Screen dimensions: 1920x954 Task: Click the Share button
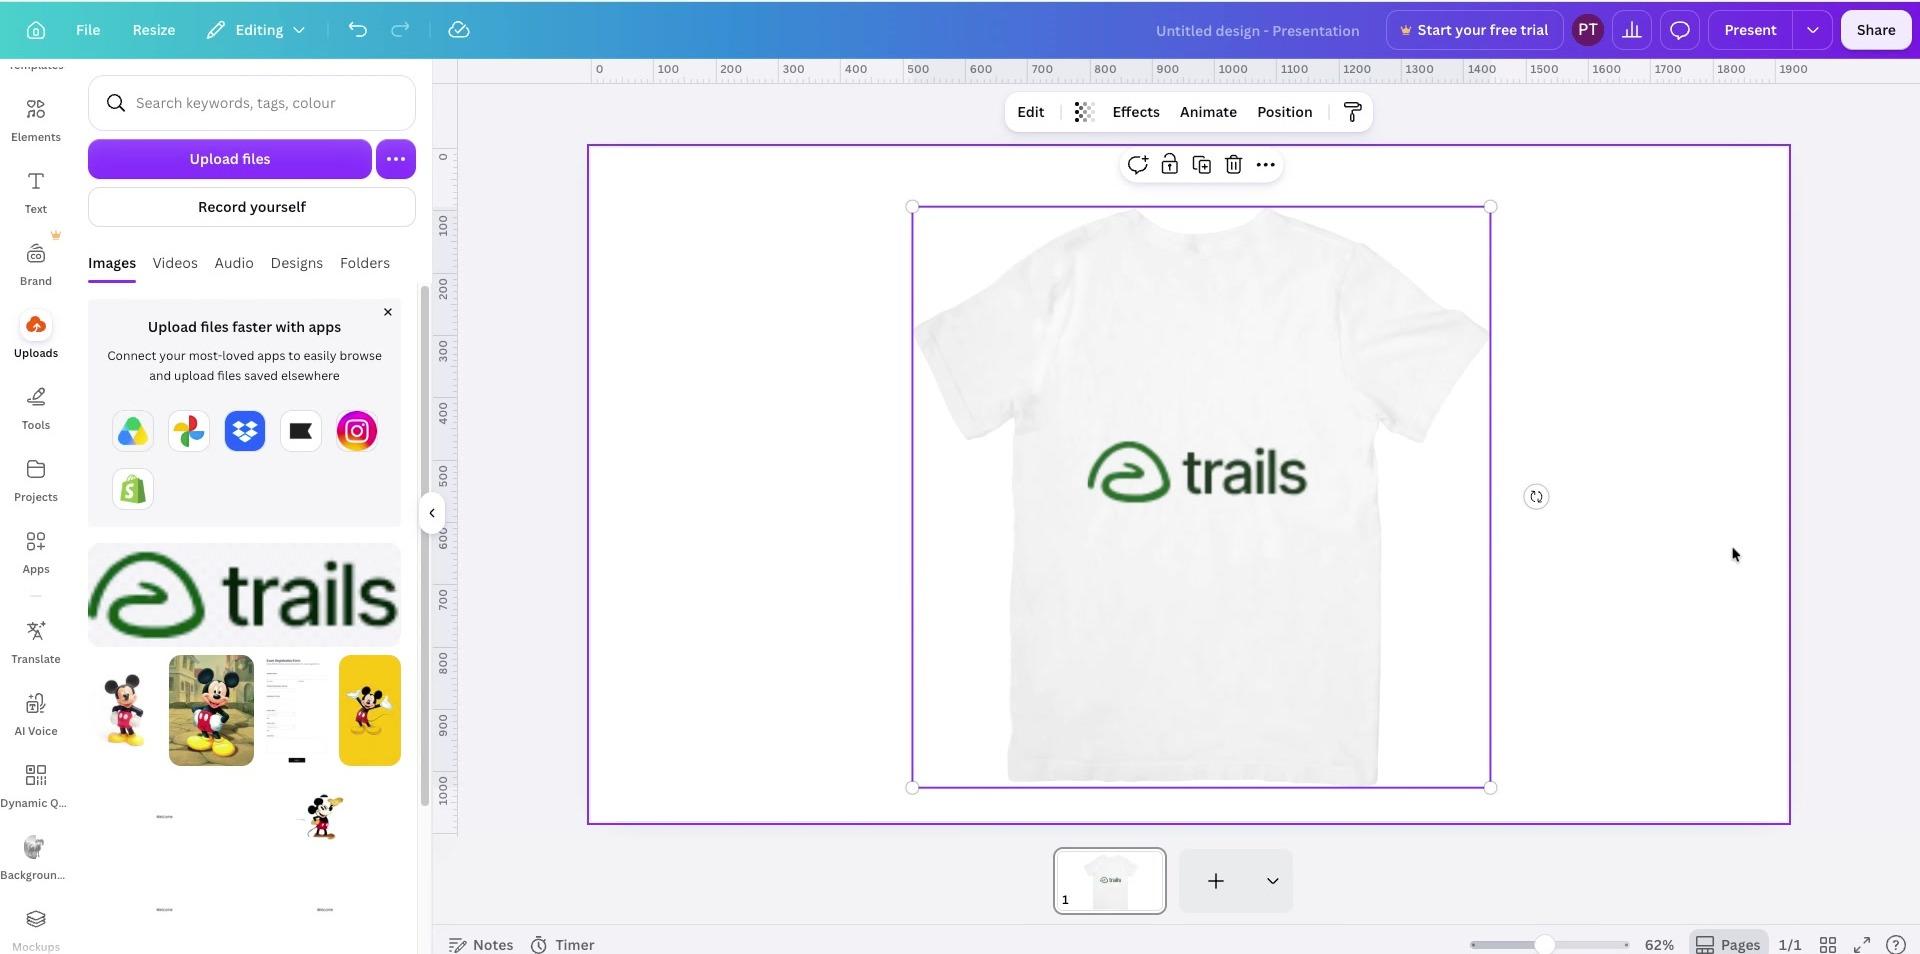(x=1876, y=30)
